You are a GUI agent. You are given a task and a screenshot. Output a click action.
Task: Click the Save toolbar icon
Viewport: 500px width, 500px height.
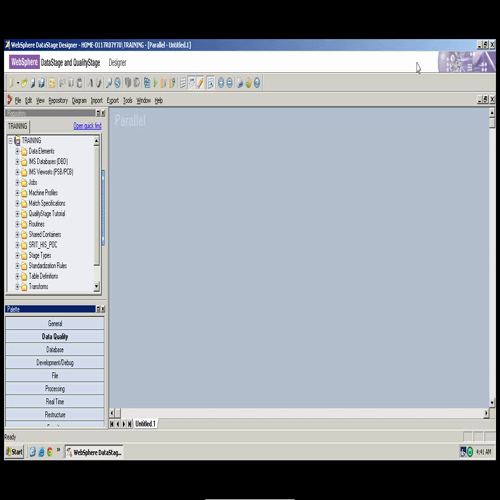[x=33, y=83]
